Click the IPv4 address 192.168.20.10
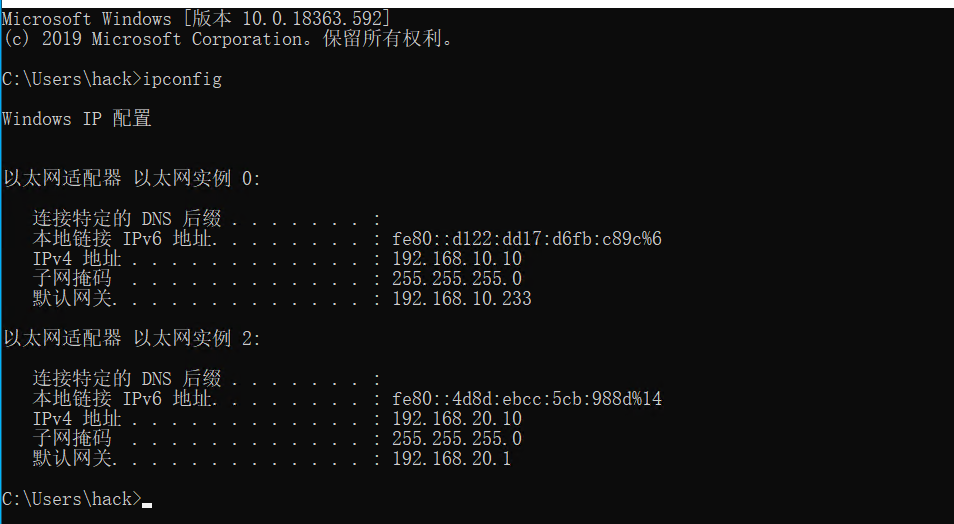Viewport: 954px width, 524px height. (x=457, y=419)
